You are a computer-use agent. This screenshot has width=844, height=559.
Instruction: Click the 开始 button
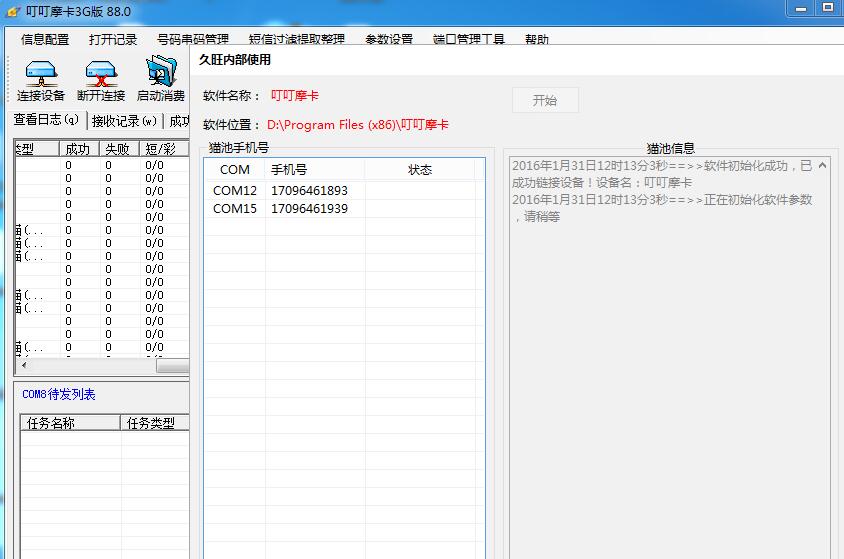pyautogui.click(x=545, y=100)
